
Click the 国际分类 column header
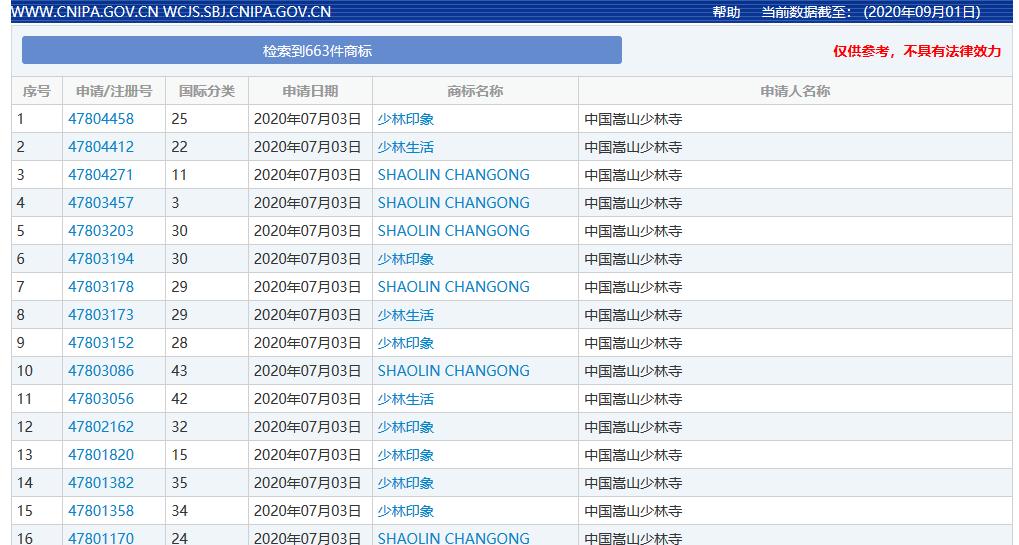click(207, 91)
